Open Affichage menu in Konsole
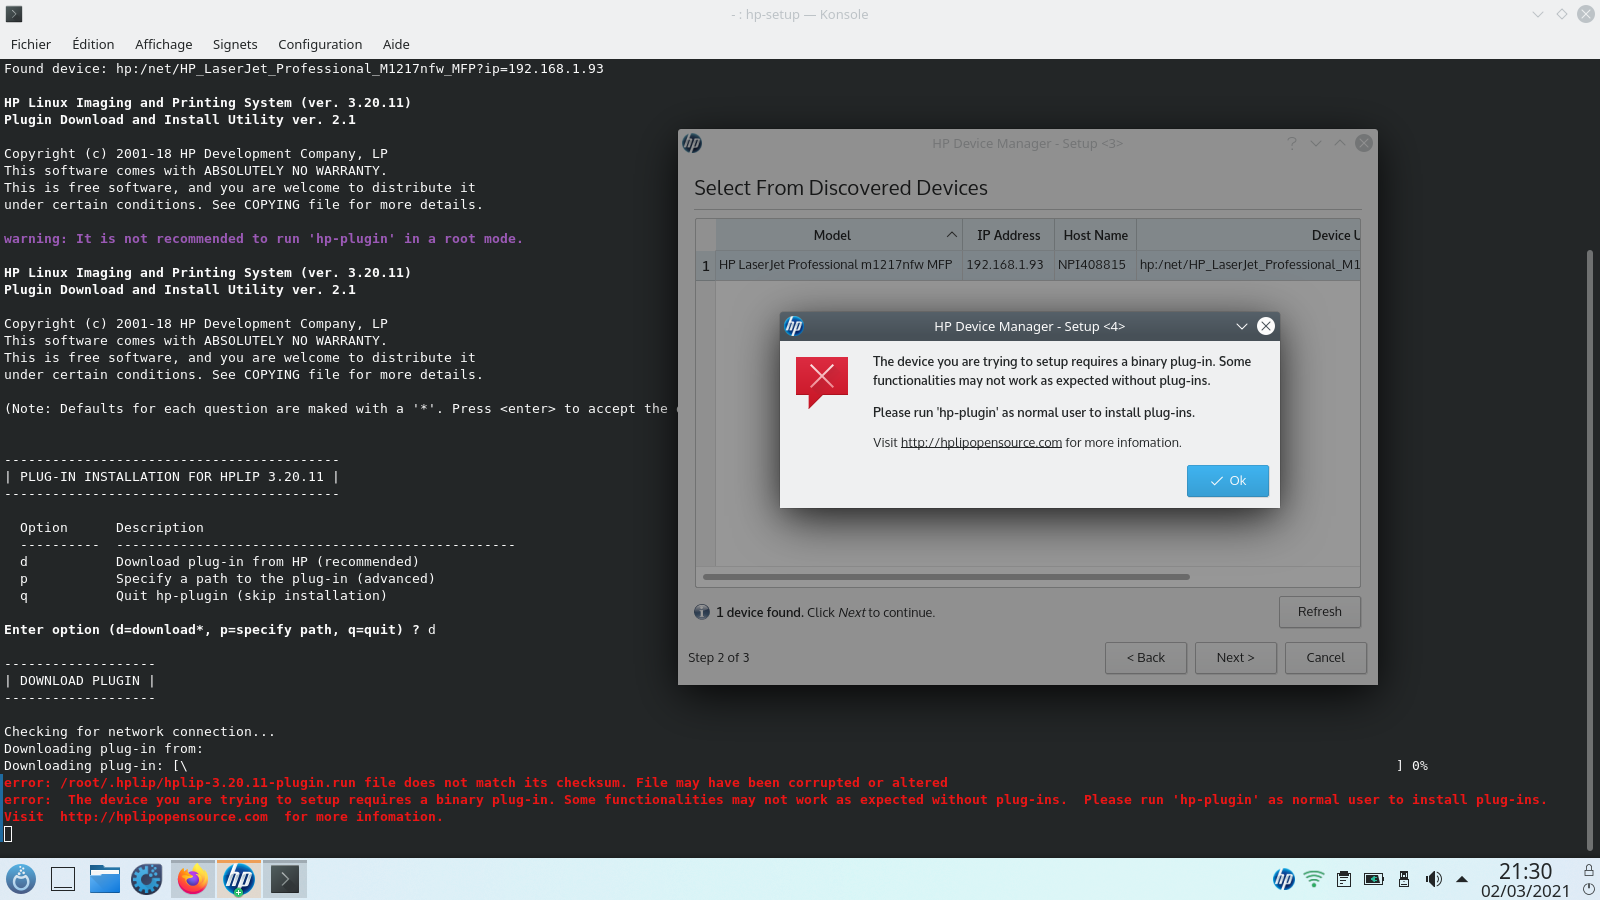 point(164,44)
